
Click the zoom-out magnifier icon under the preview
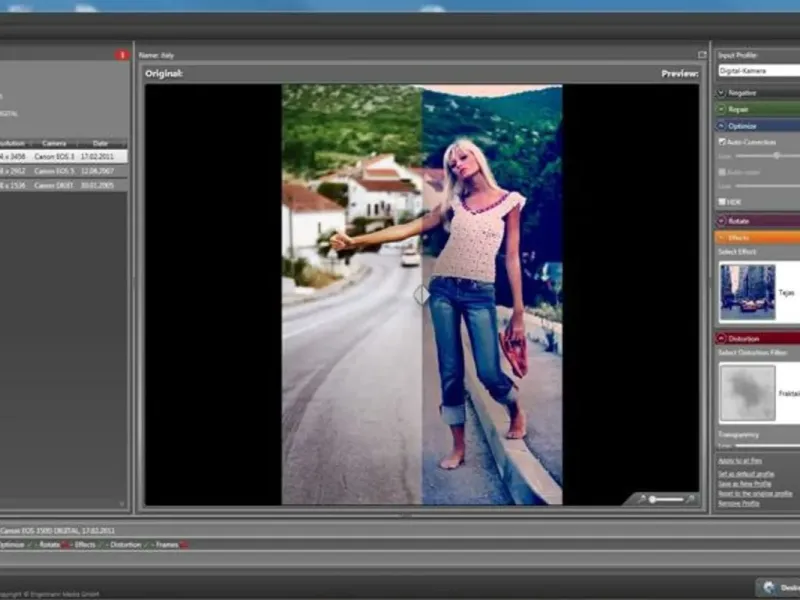(x=641, y=499)
